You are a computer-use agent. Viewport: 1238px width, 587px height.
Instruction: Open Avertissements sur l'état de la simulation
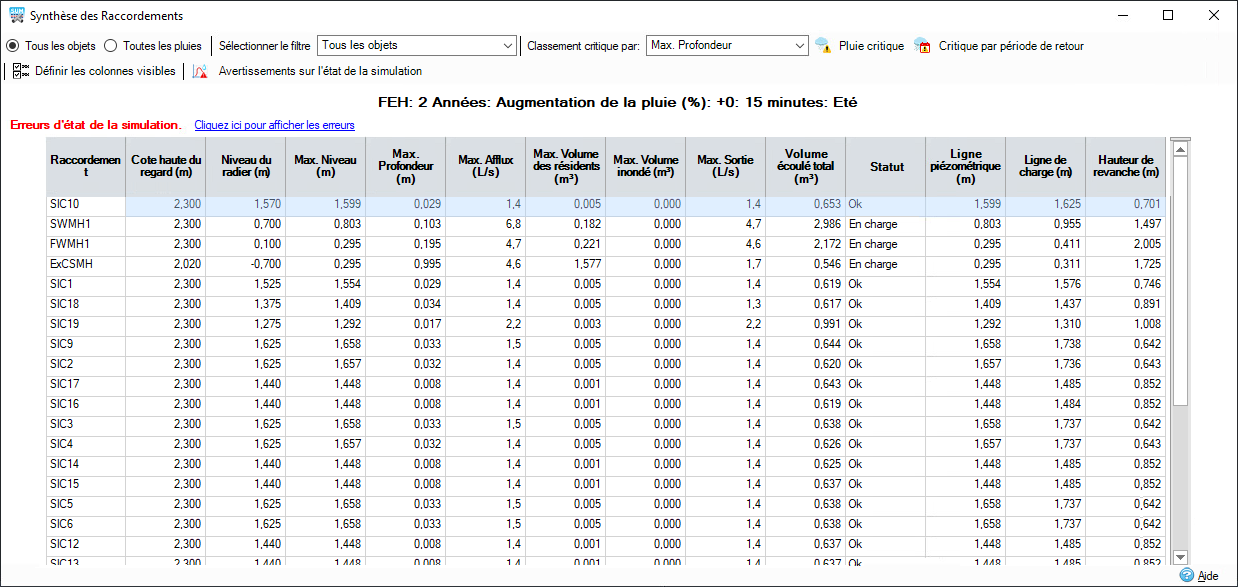point(320,71)
